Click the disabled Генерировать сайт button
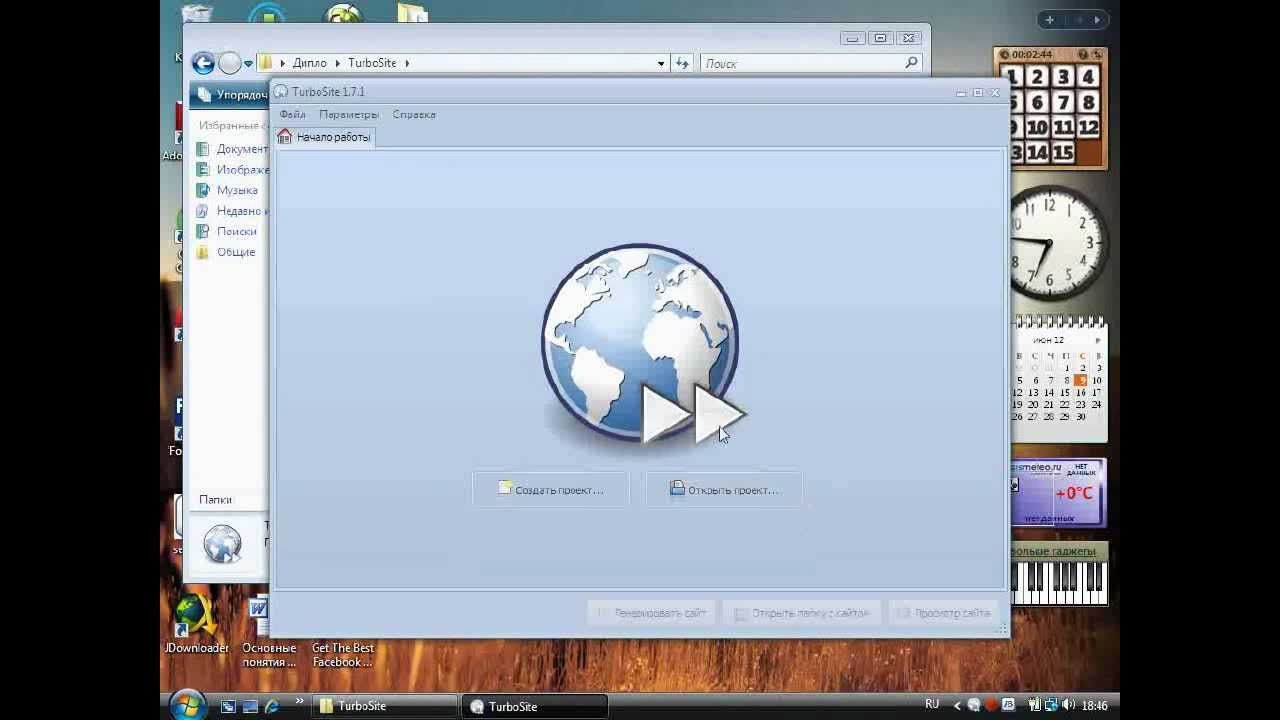The image size is (1280, 720). [651, 613]
